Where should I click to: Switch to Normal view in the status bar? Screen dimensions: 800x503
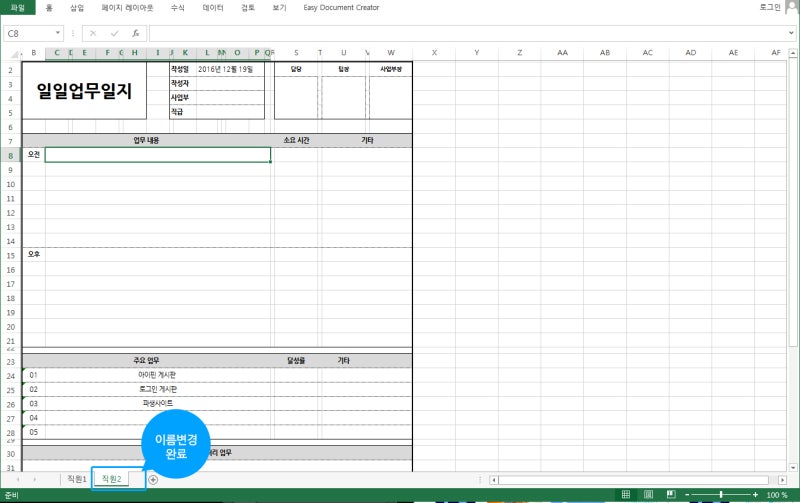(x=626, y=494)
